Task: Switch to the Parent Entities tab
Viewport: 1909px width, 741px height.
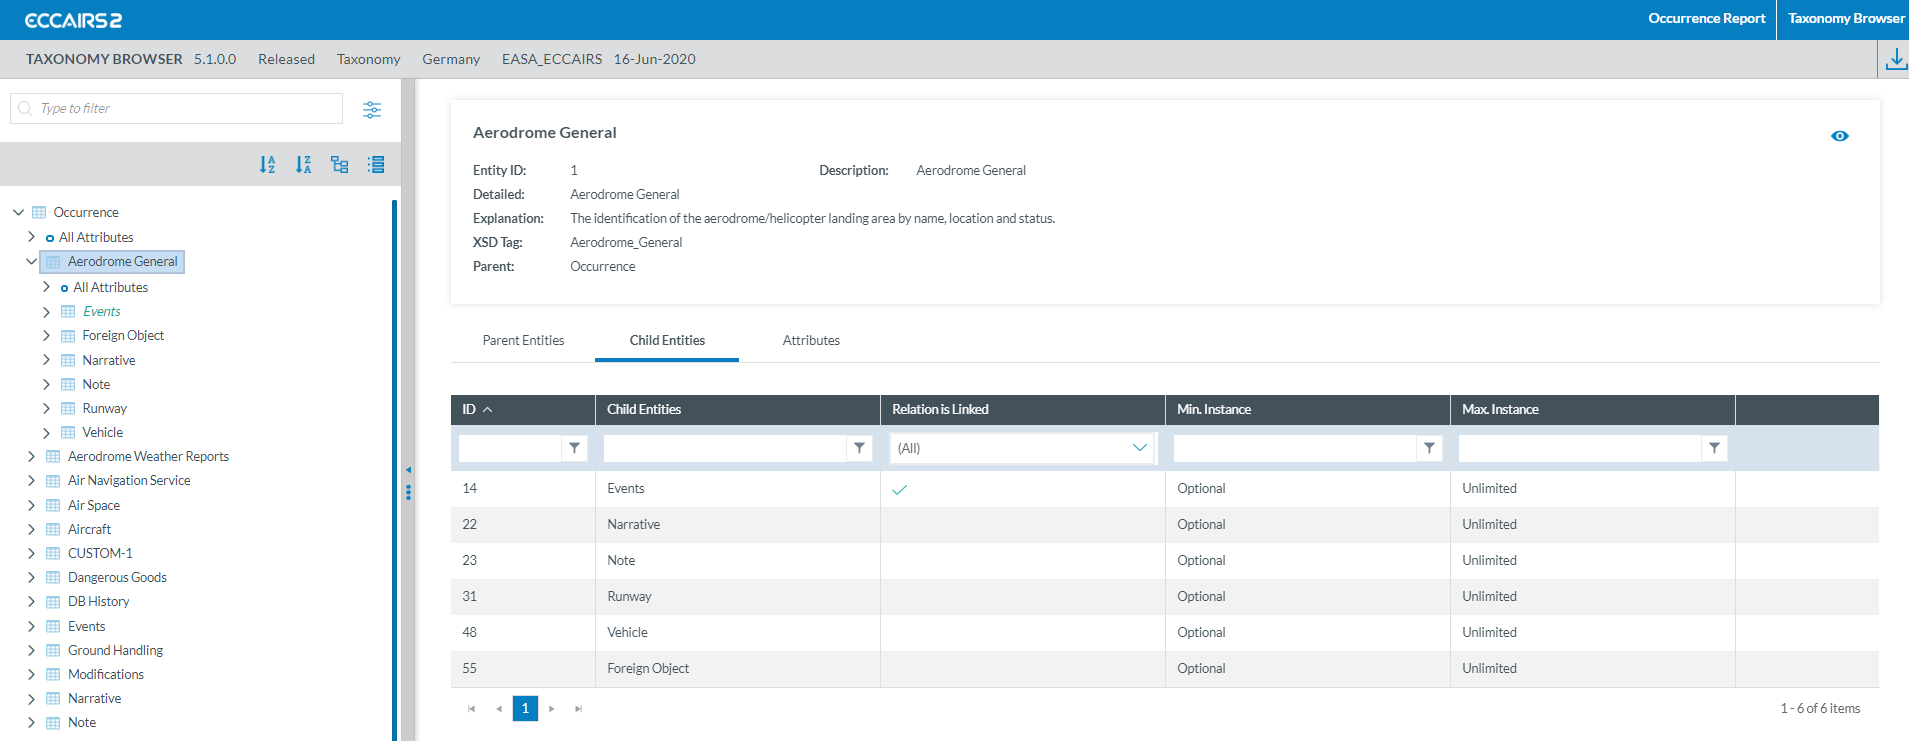Action: (x=523, y=341)
